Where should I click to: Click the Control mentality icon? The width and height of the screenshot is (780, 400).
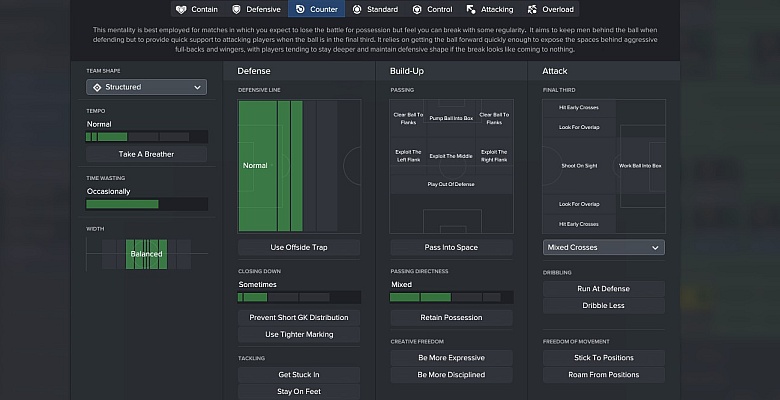tap(417, 9)
